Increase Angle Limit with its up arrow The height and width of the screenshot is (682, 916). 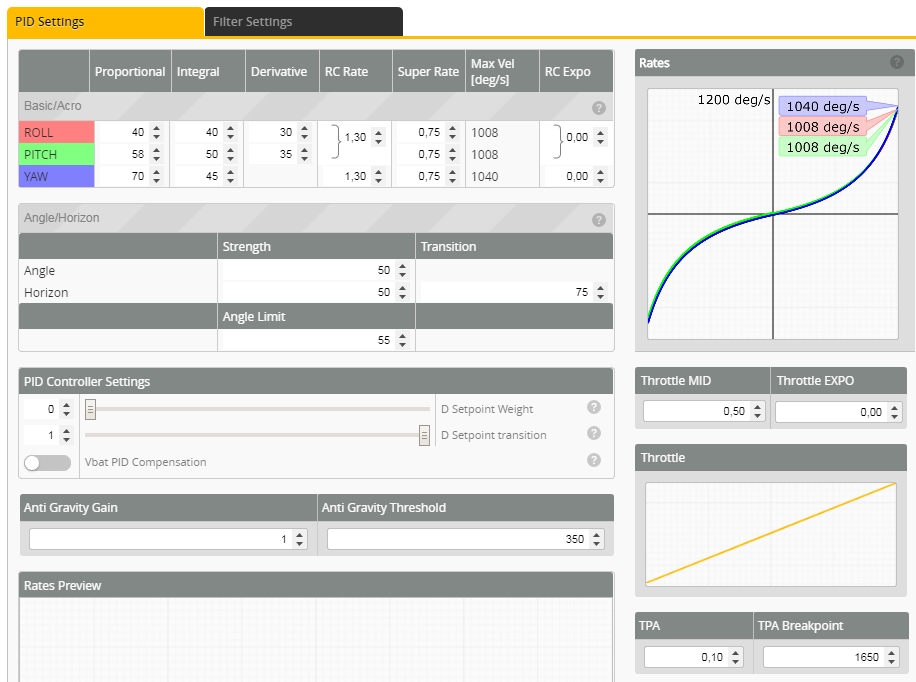pos(403,336)
